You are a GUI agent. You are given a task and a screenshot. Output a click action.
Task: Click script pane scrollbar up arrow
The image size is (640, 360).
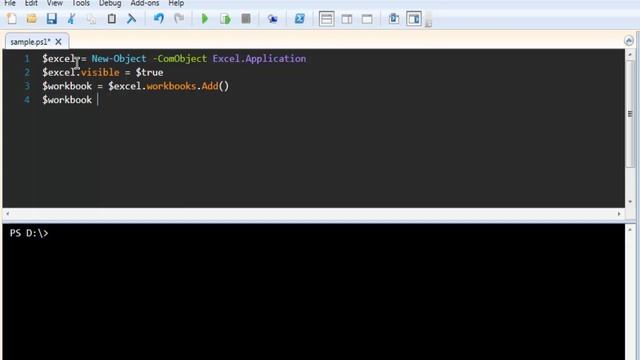click(x=630, y=54)
